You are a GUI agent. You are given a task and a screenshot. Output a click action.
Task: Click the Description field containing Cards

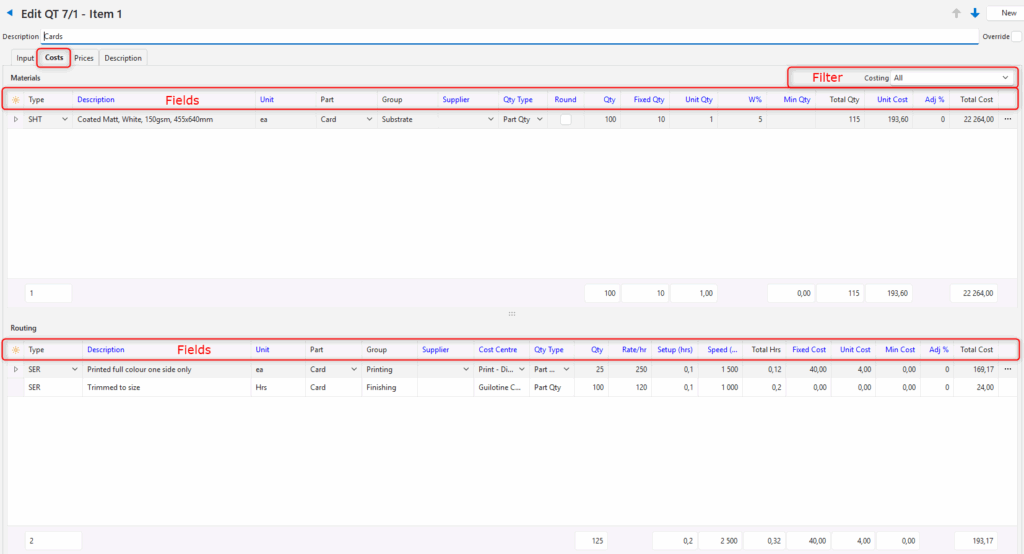click(x=500, y=37)
